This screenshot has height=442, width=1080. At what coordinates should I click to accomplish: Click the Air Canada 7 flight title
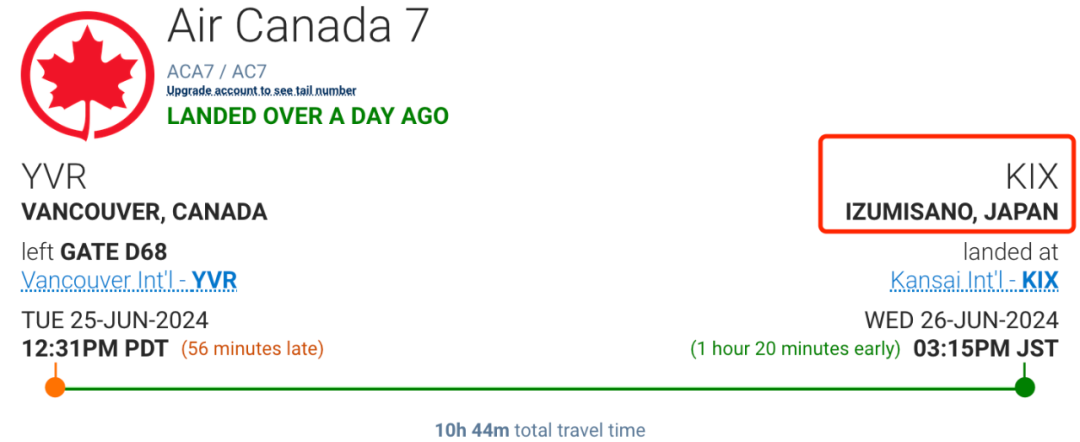click(x=298, y=28)
